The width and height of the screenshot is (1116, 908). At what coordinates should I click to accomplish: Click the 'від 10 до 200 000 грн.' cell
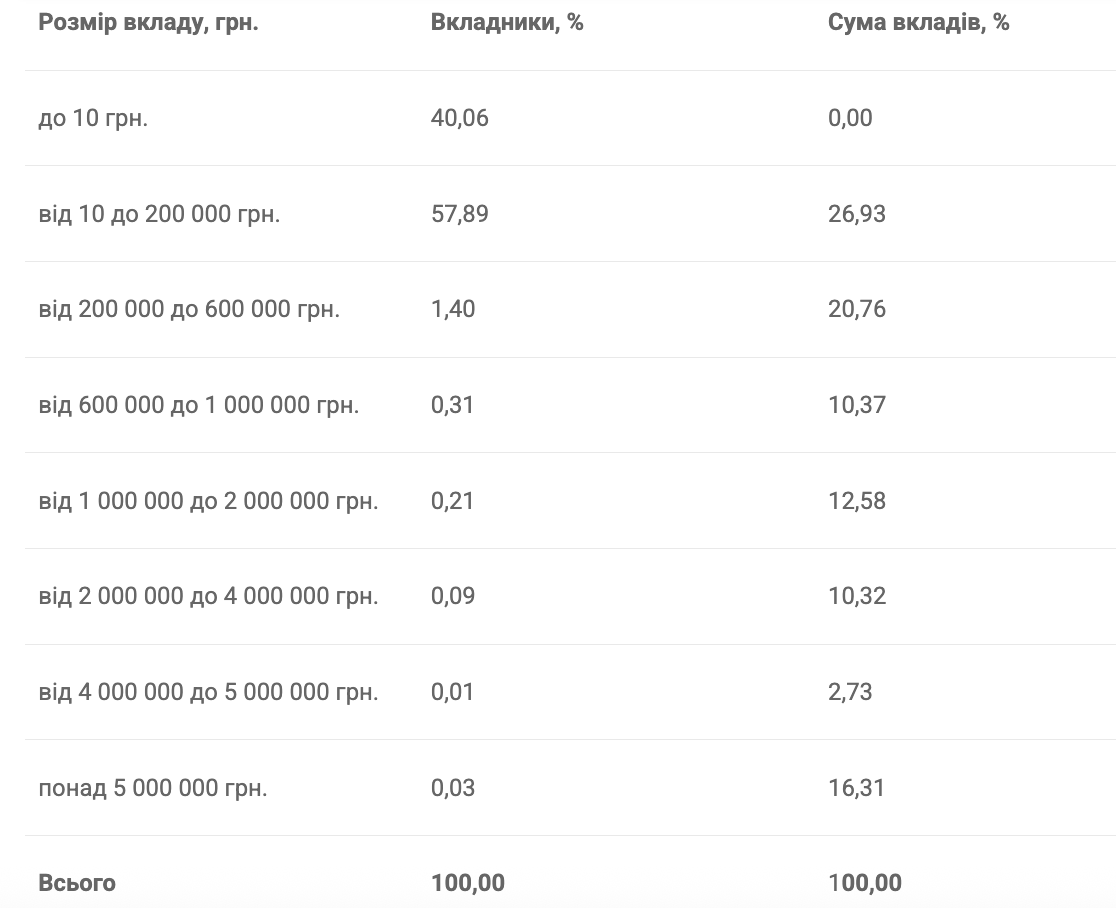(159, 214)
